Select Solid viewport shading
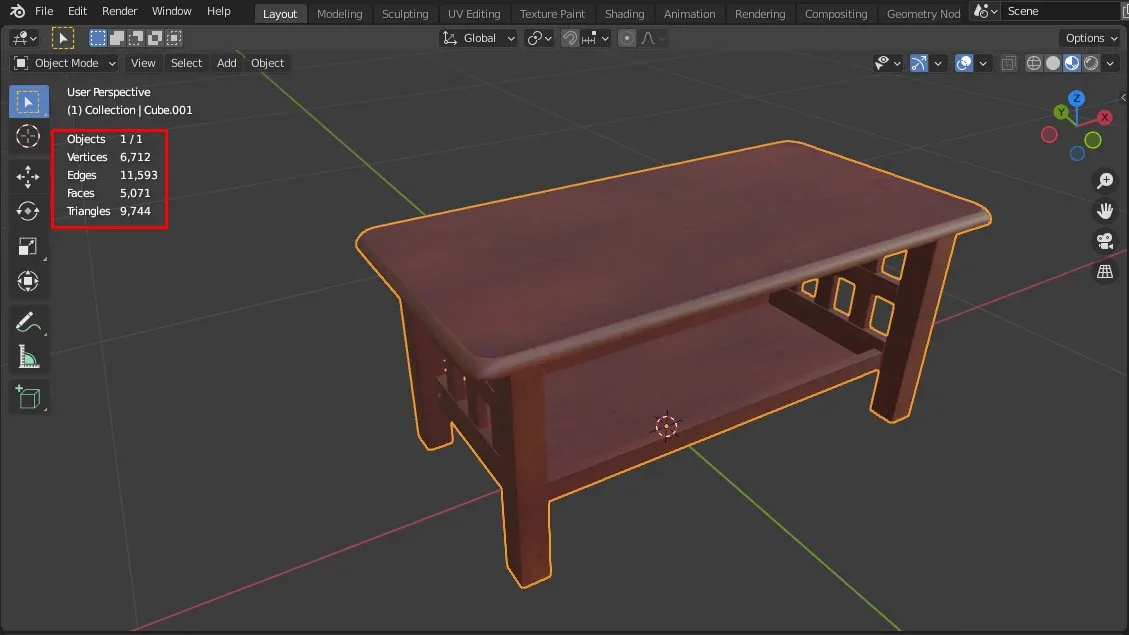Viewport: 1129px width, 635px height. (x=1053, y=63)
